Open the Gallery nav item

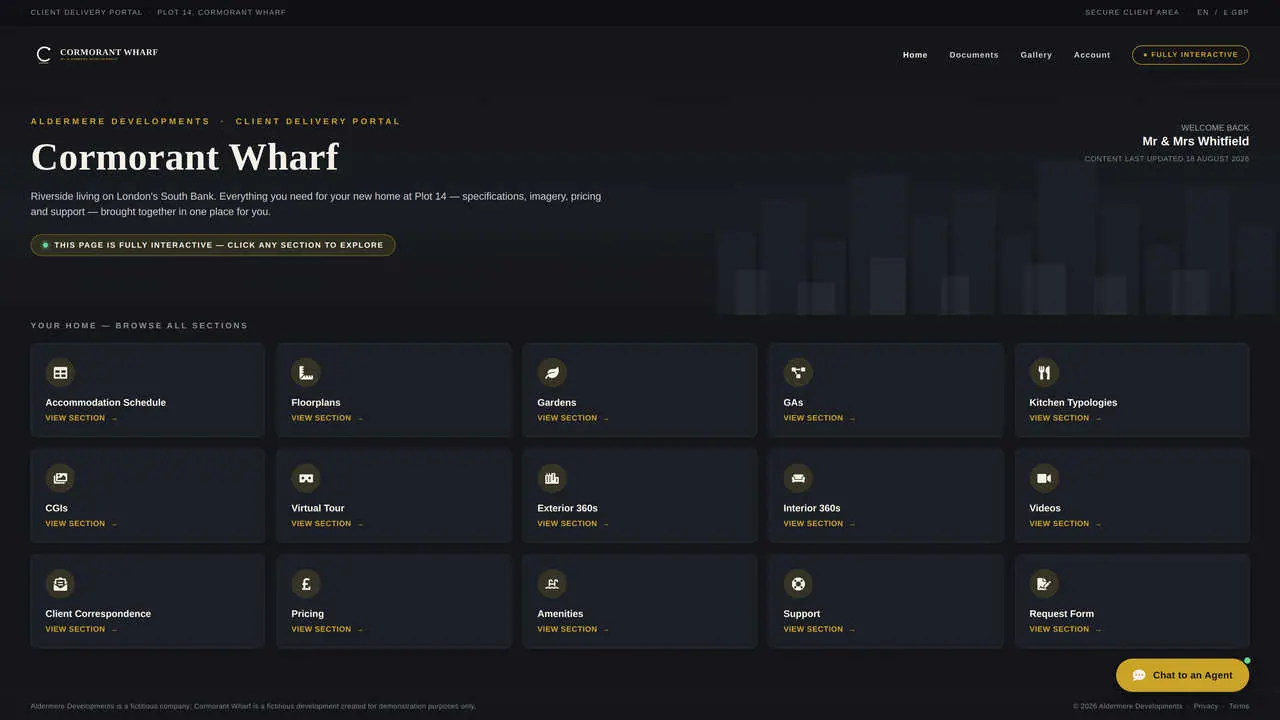click(x=1036, y=55)
